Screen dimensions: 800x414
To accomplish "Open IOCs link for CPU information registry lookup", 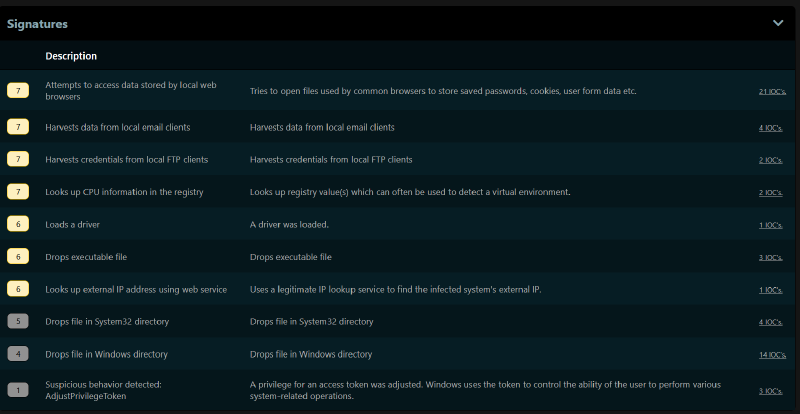I will (772, 192).
